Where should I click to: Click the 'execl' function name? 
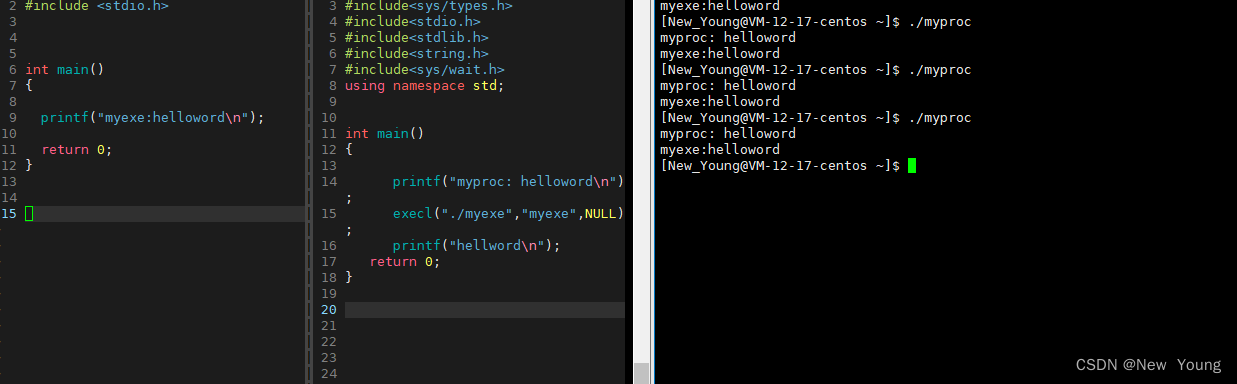(x=413, y=214)
